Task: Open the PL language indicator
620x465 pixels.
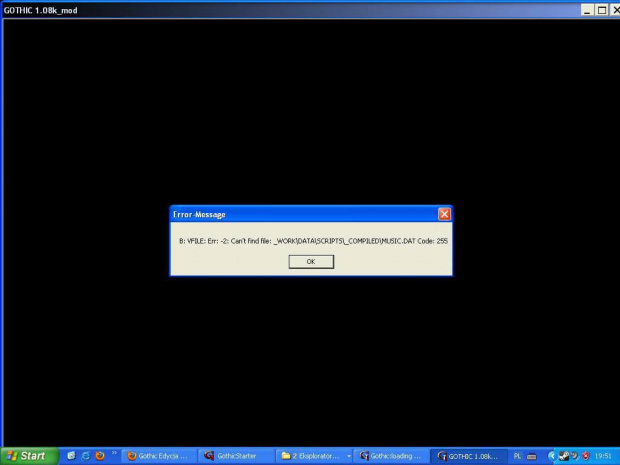Action: click(517, 456)
